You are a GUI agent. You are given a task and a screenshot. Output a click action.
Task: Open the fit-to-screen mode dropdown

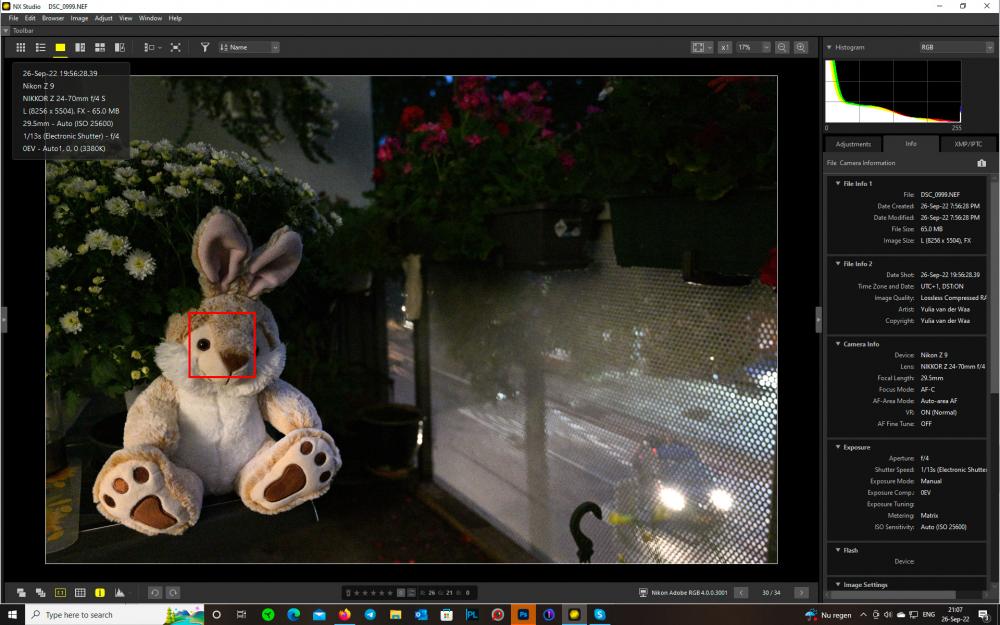[x=702, y=47]
